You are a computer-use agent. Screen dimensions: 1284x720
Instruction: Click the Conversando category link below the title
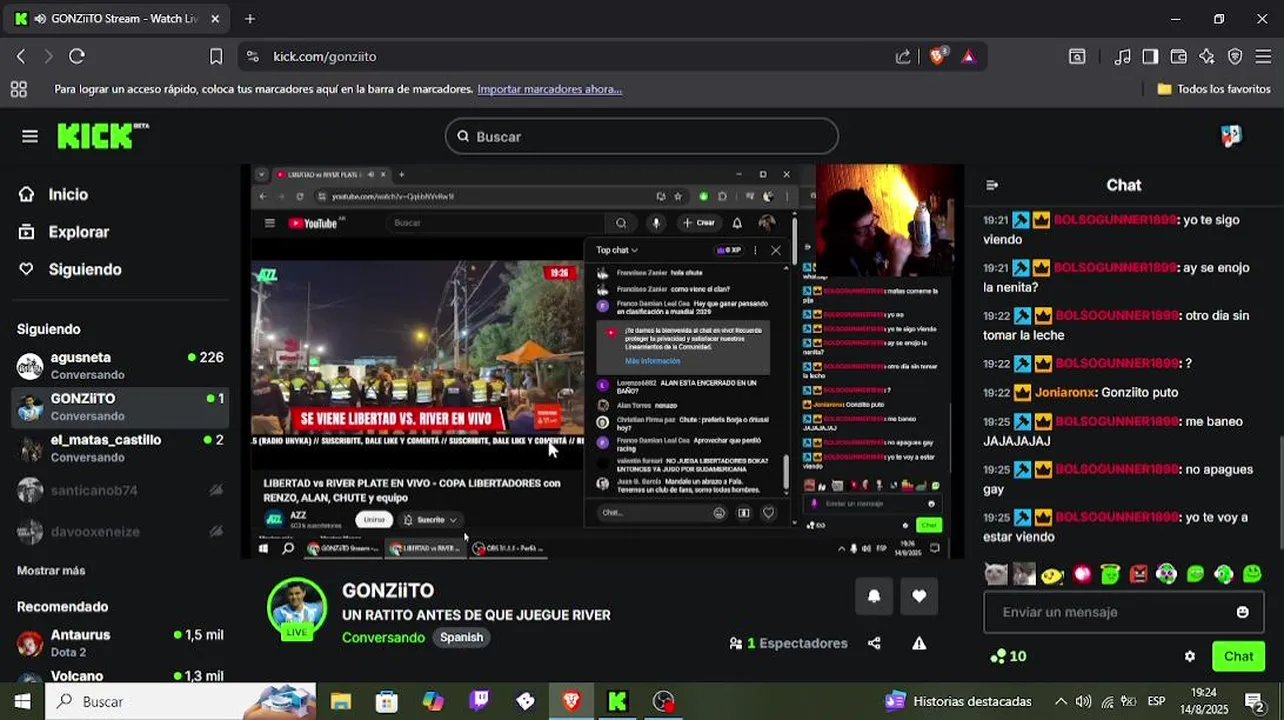coord(383,637)
